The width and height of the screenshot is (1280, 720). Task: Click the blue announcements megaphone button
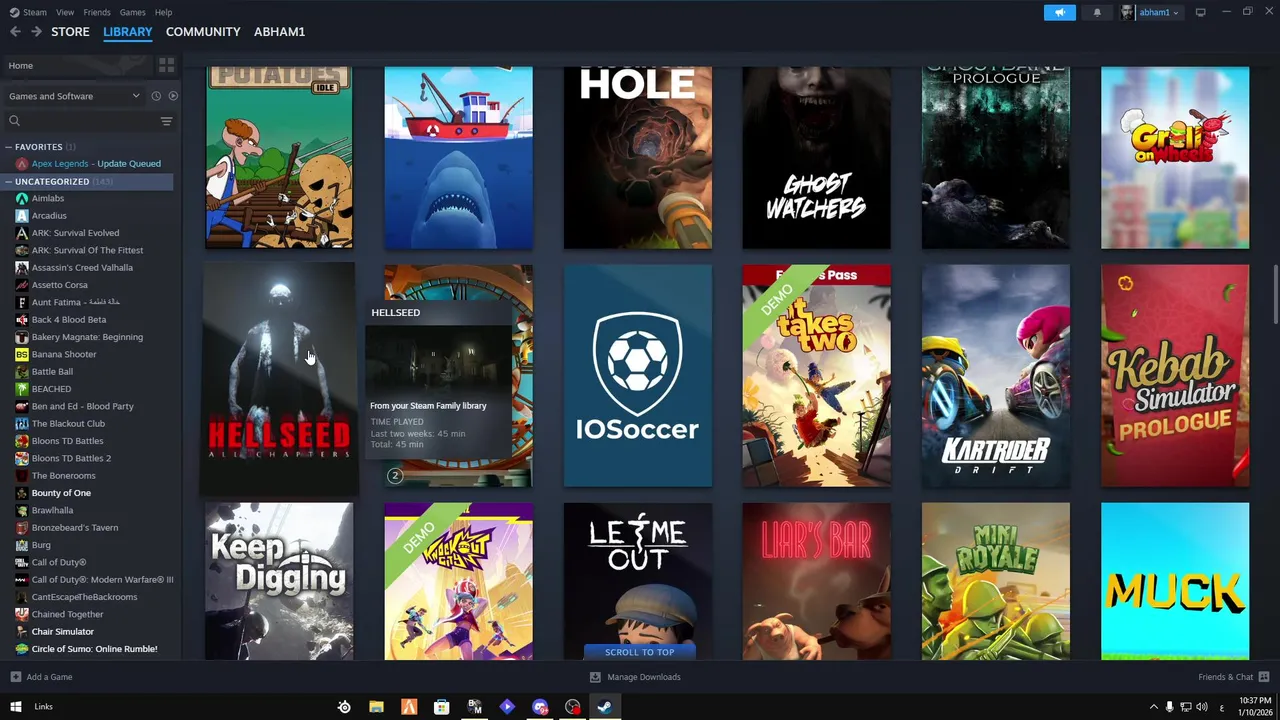tap(1060, 12)
